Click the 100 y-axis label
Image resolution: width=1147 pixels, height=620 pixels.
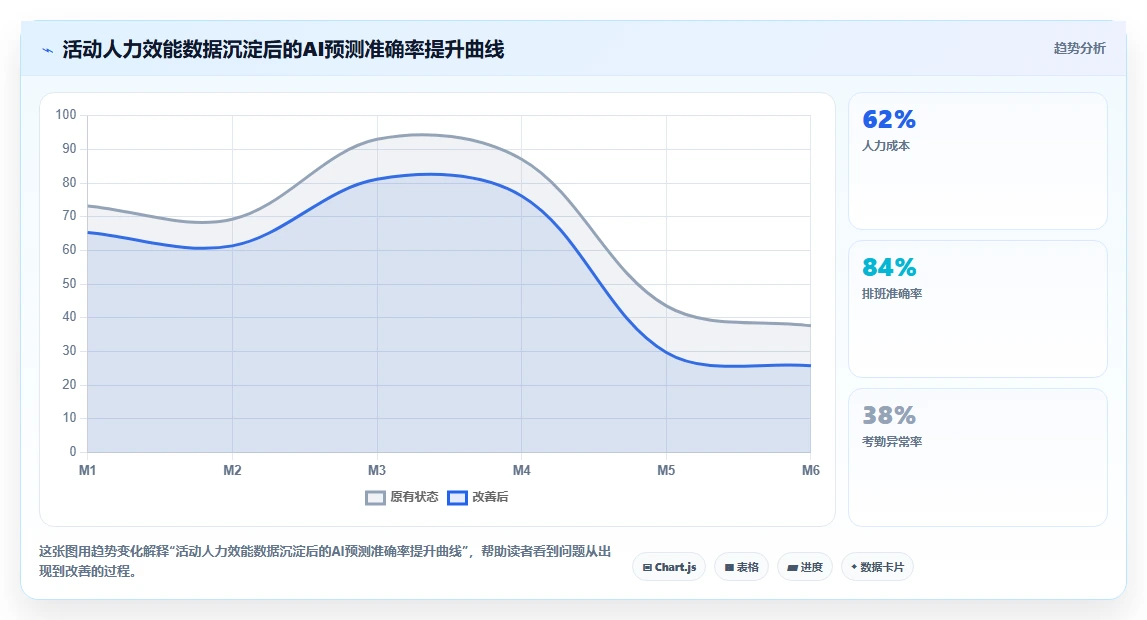coord(66,115)
